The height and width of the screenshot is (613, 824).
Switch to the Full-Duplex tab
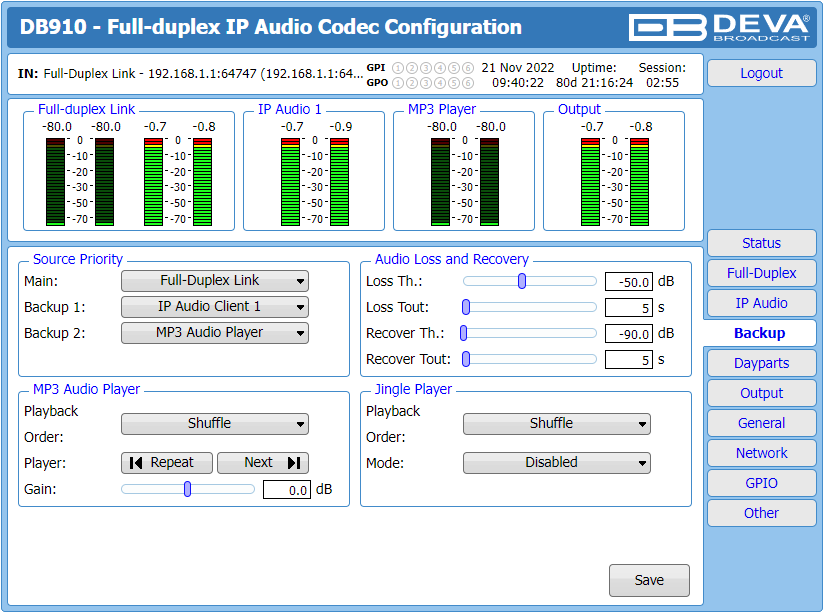(x=761, y=273)
